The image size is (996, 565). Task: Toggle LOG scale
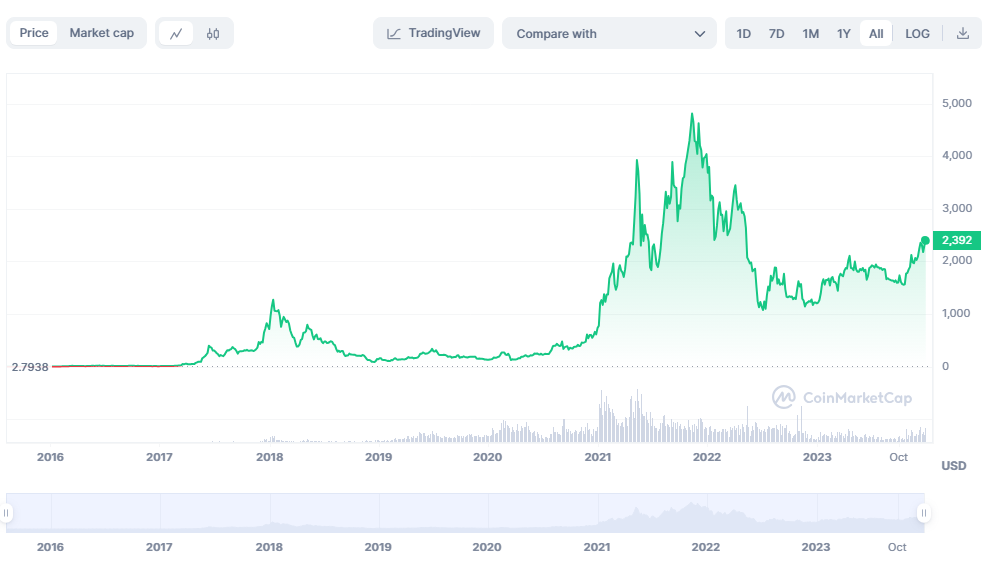point(917,34)
